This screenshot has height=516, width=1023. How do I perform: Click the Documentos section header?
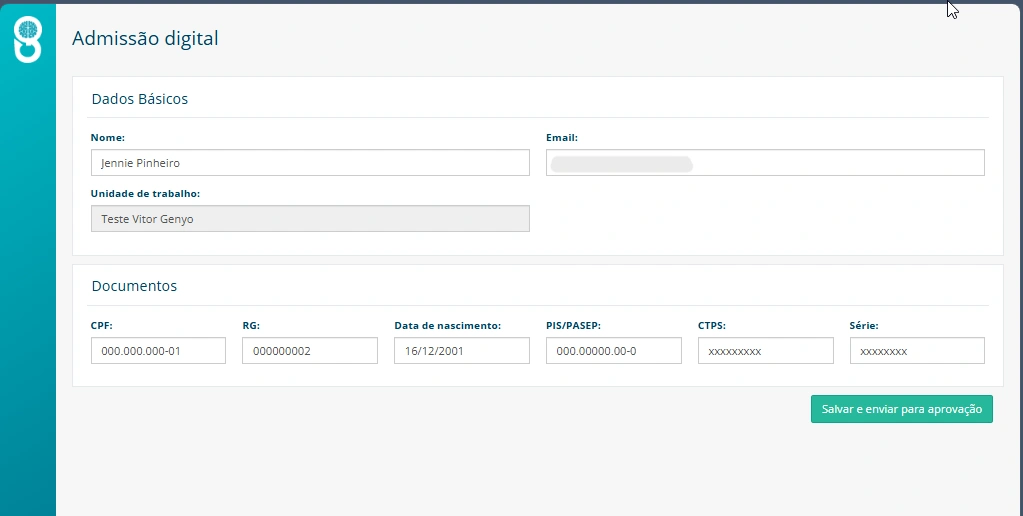tap(134, 286)
